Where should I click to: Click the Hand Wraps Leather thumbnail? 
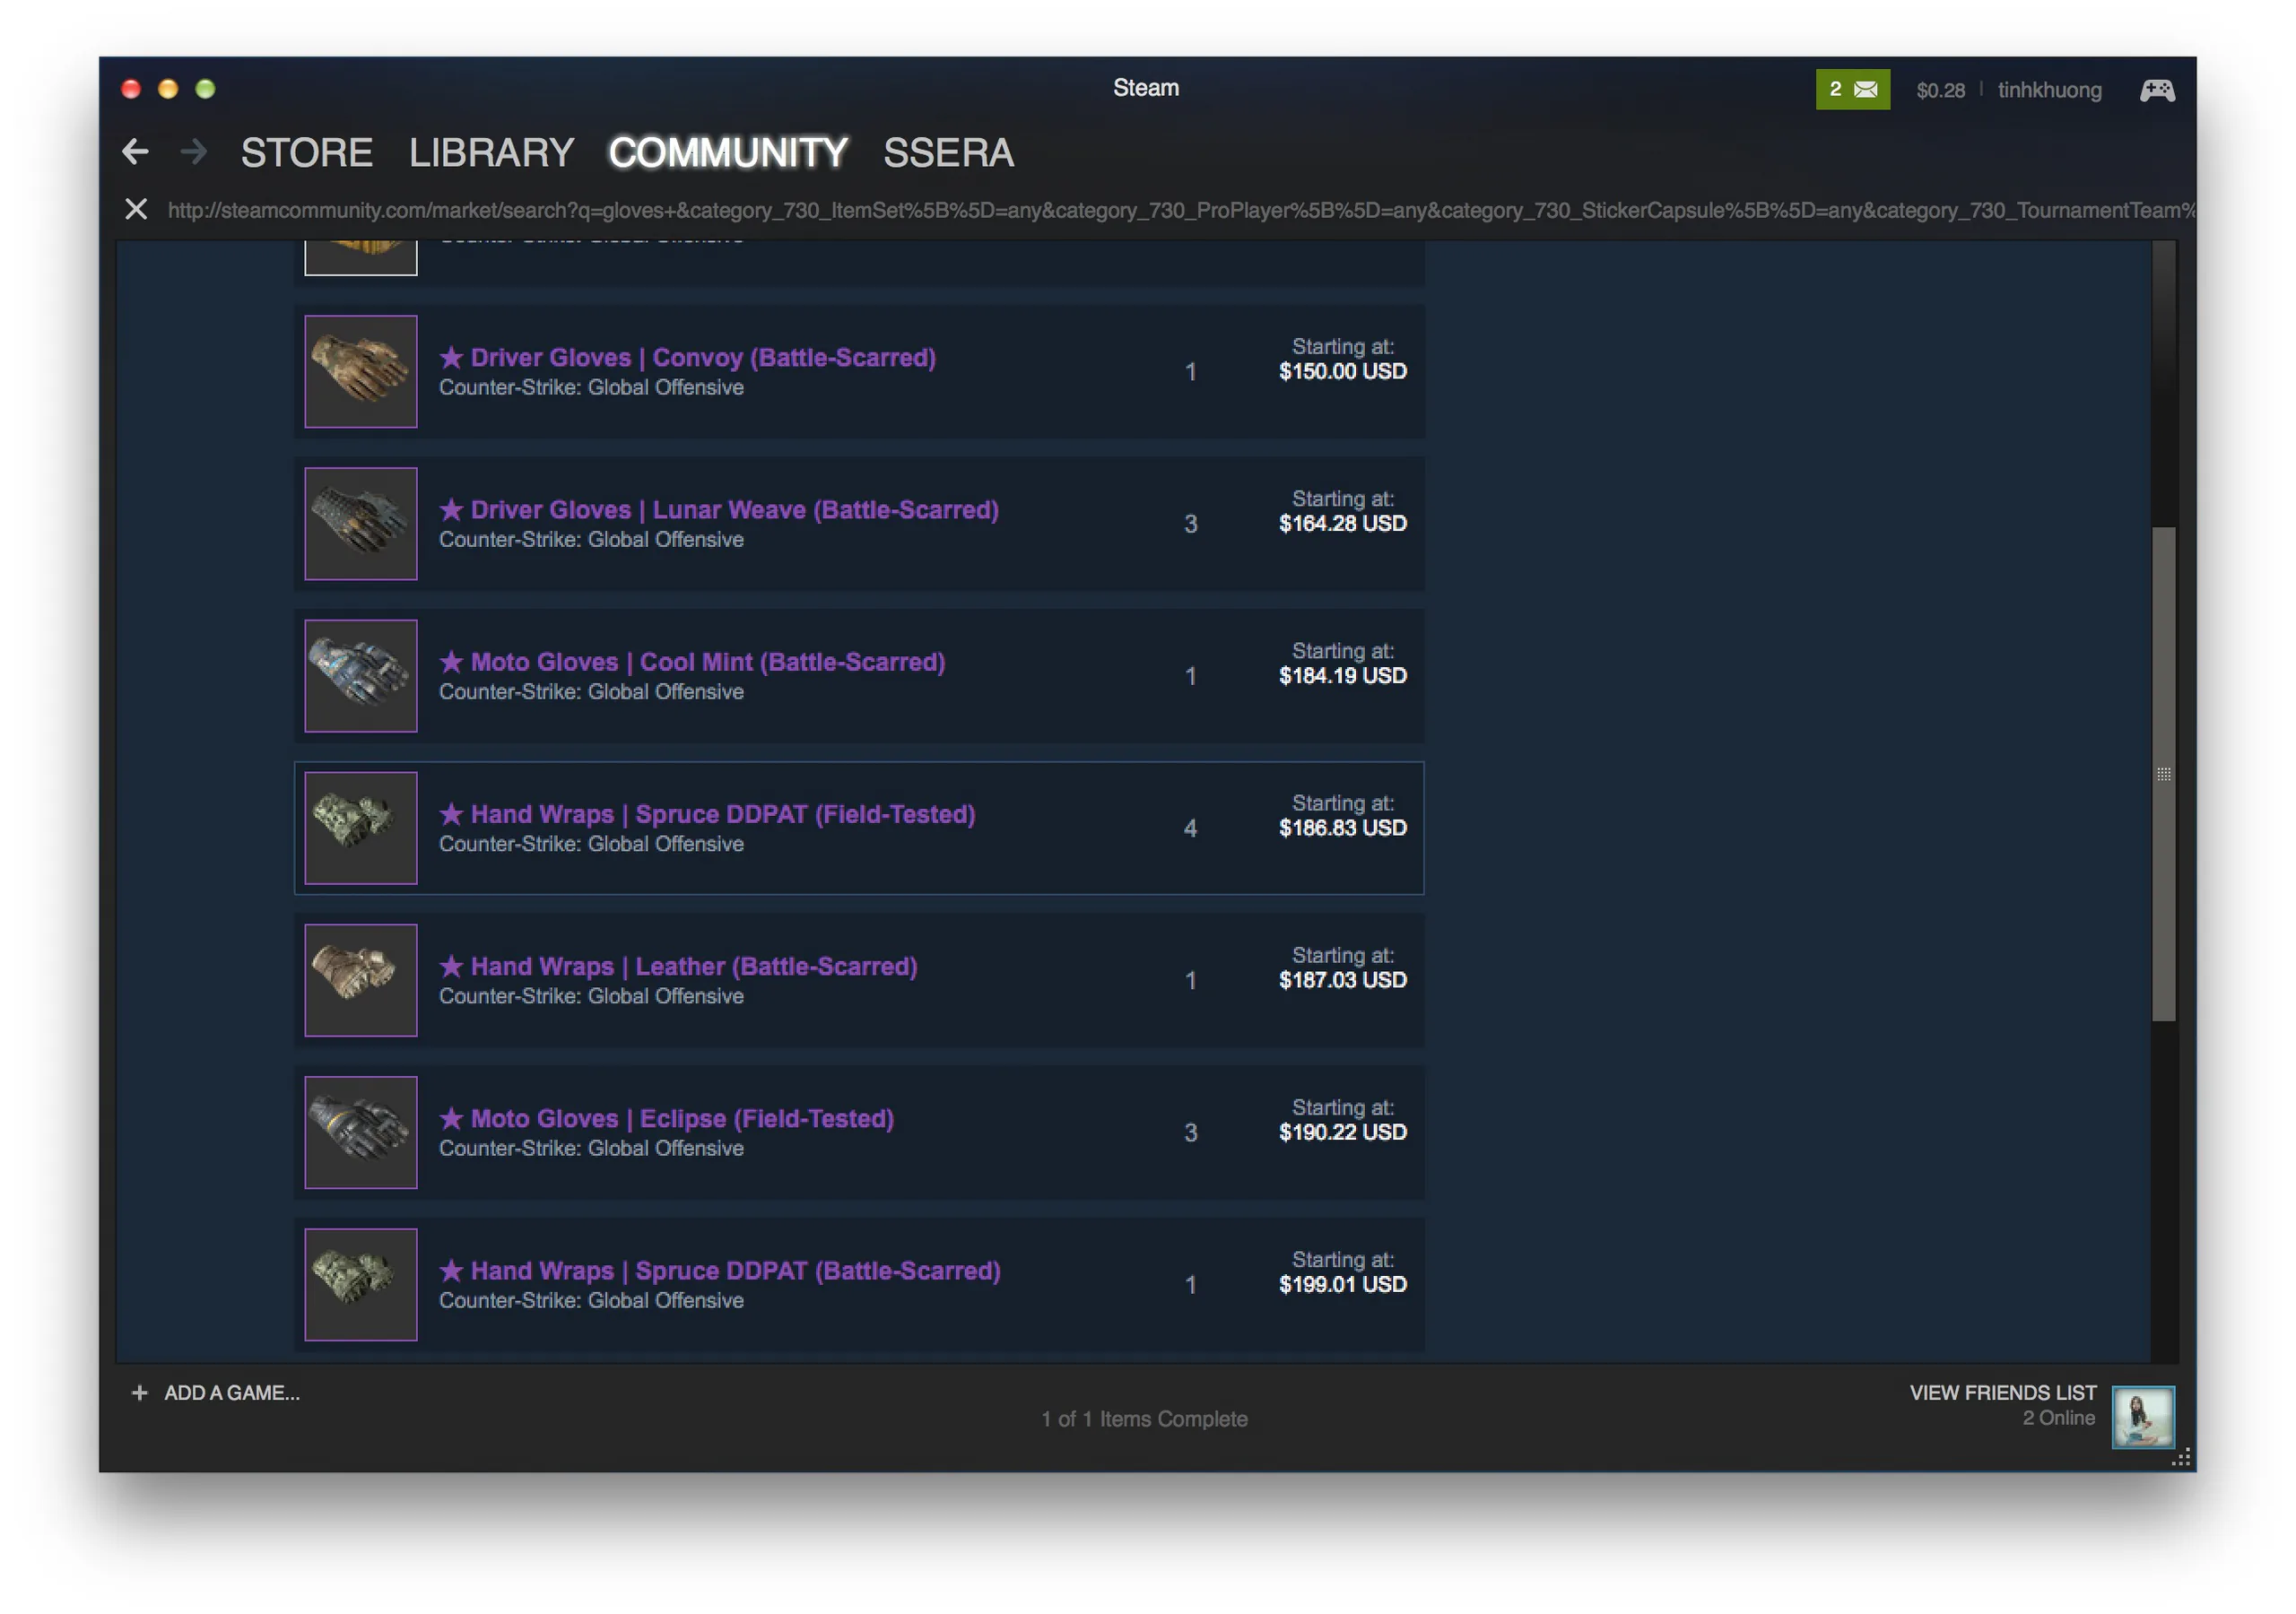point(361,980)
